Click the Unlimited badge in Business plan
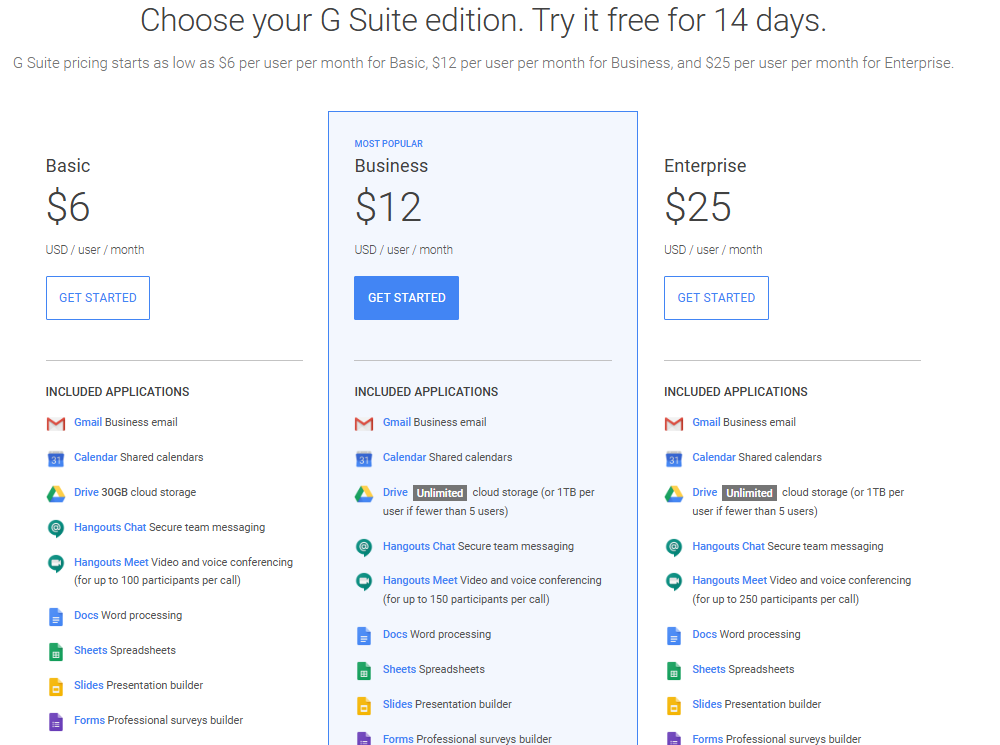The height and width of the screenshot is (745, 1000). [x=440, y=493]
